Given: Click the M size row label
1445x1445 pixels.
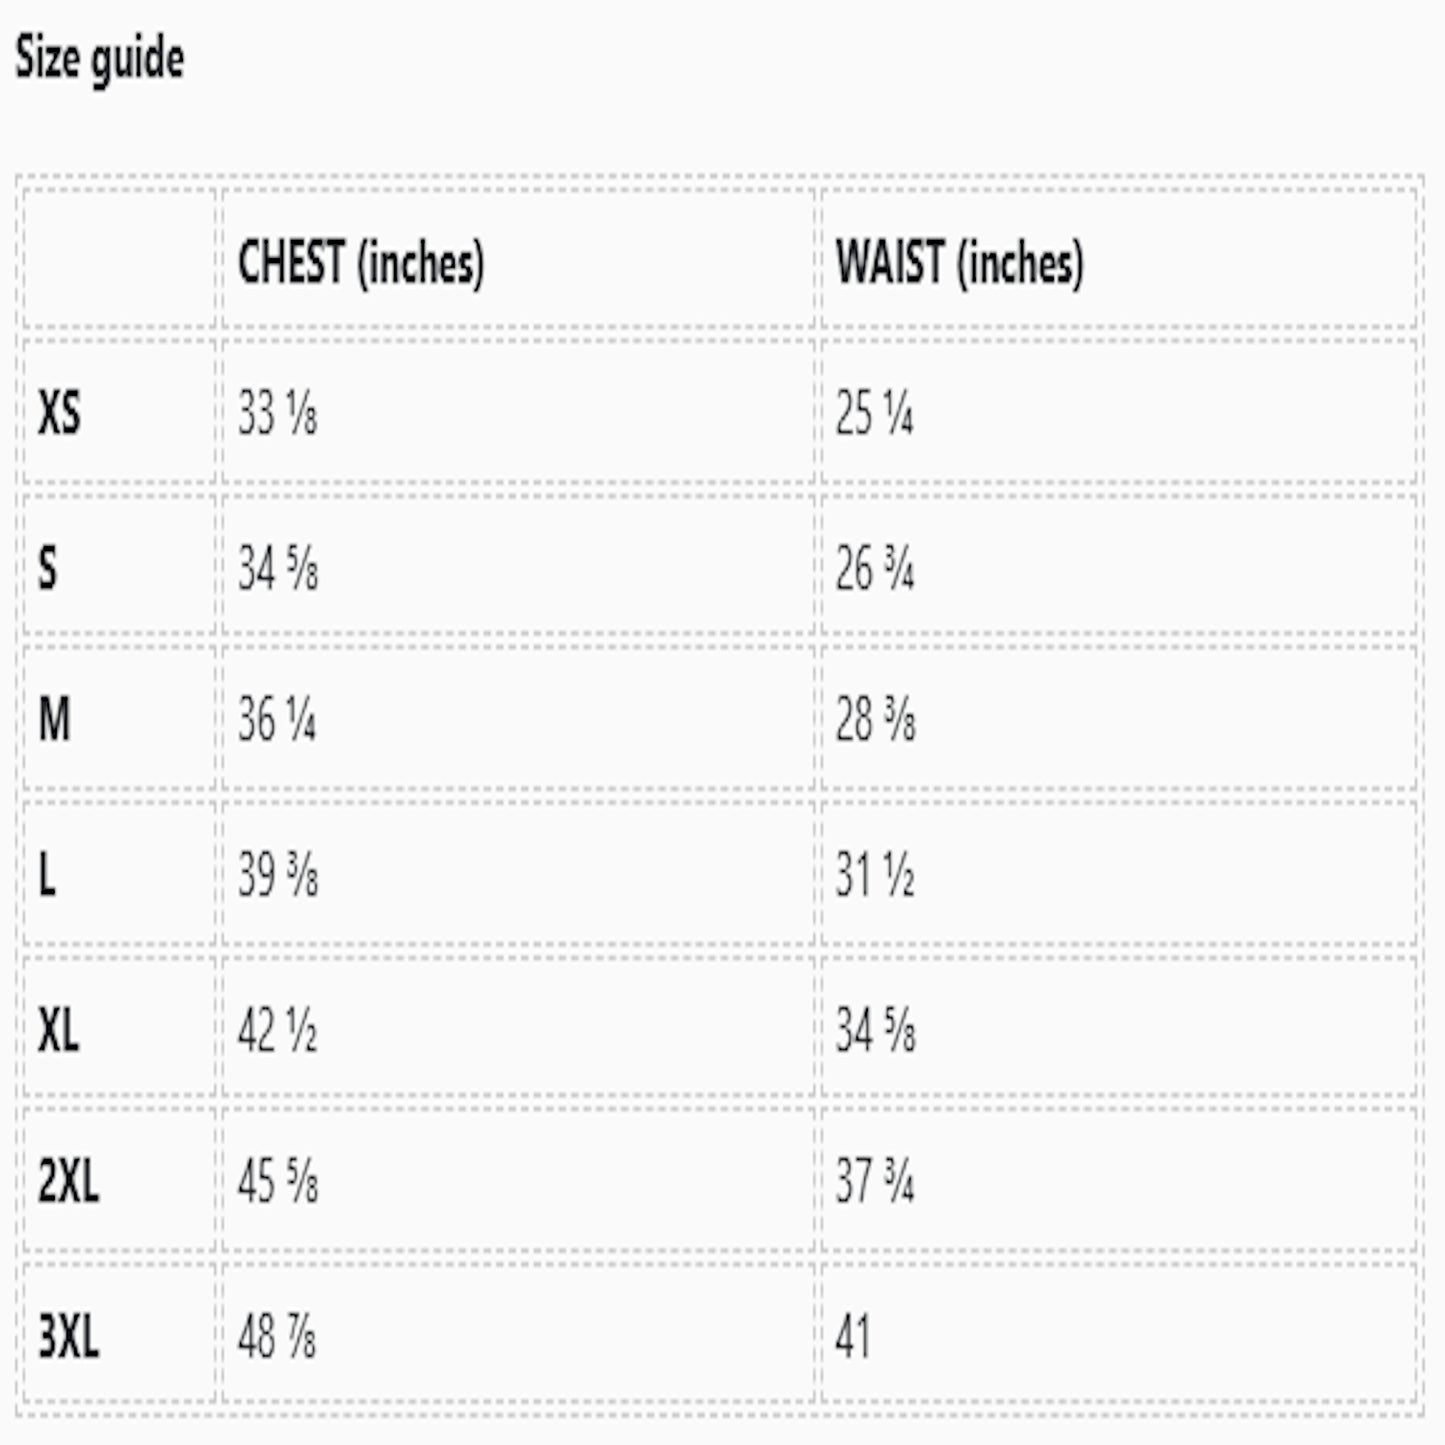Looking at the screenshot, I should tap(54, 720).
